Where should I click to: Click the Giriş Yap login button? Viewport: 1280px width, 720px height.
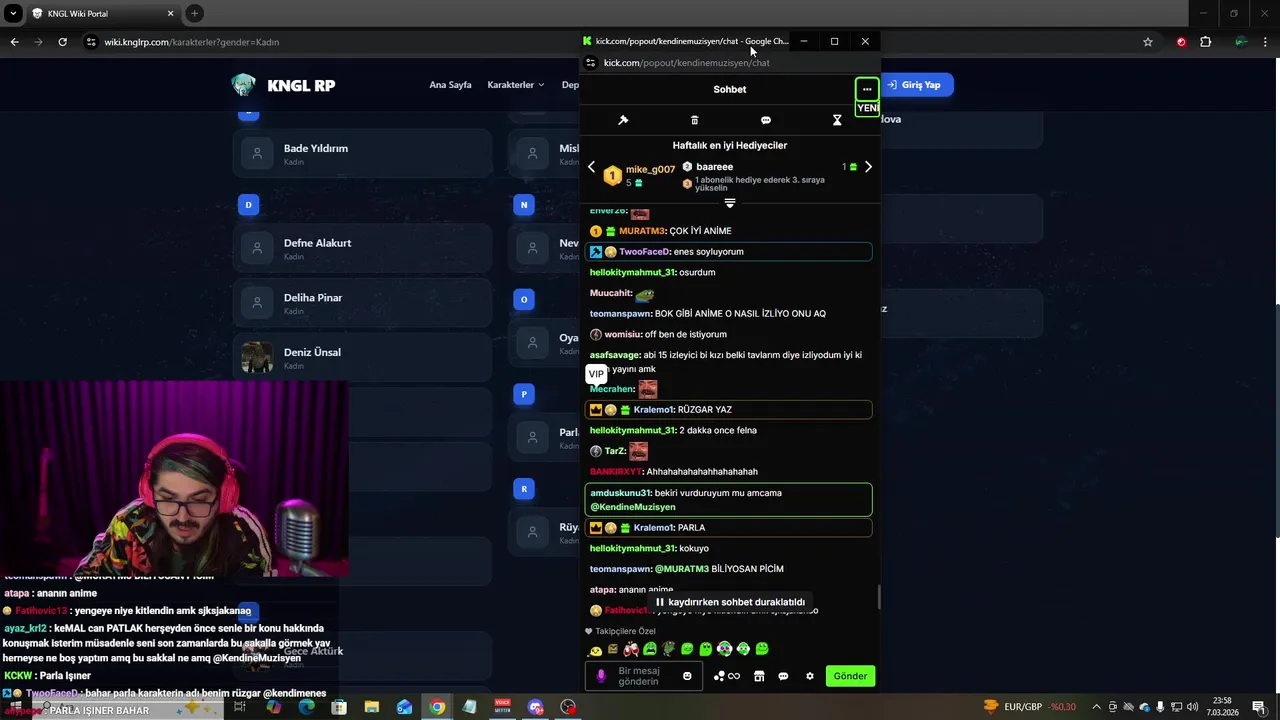point(914,85)
